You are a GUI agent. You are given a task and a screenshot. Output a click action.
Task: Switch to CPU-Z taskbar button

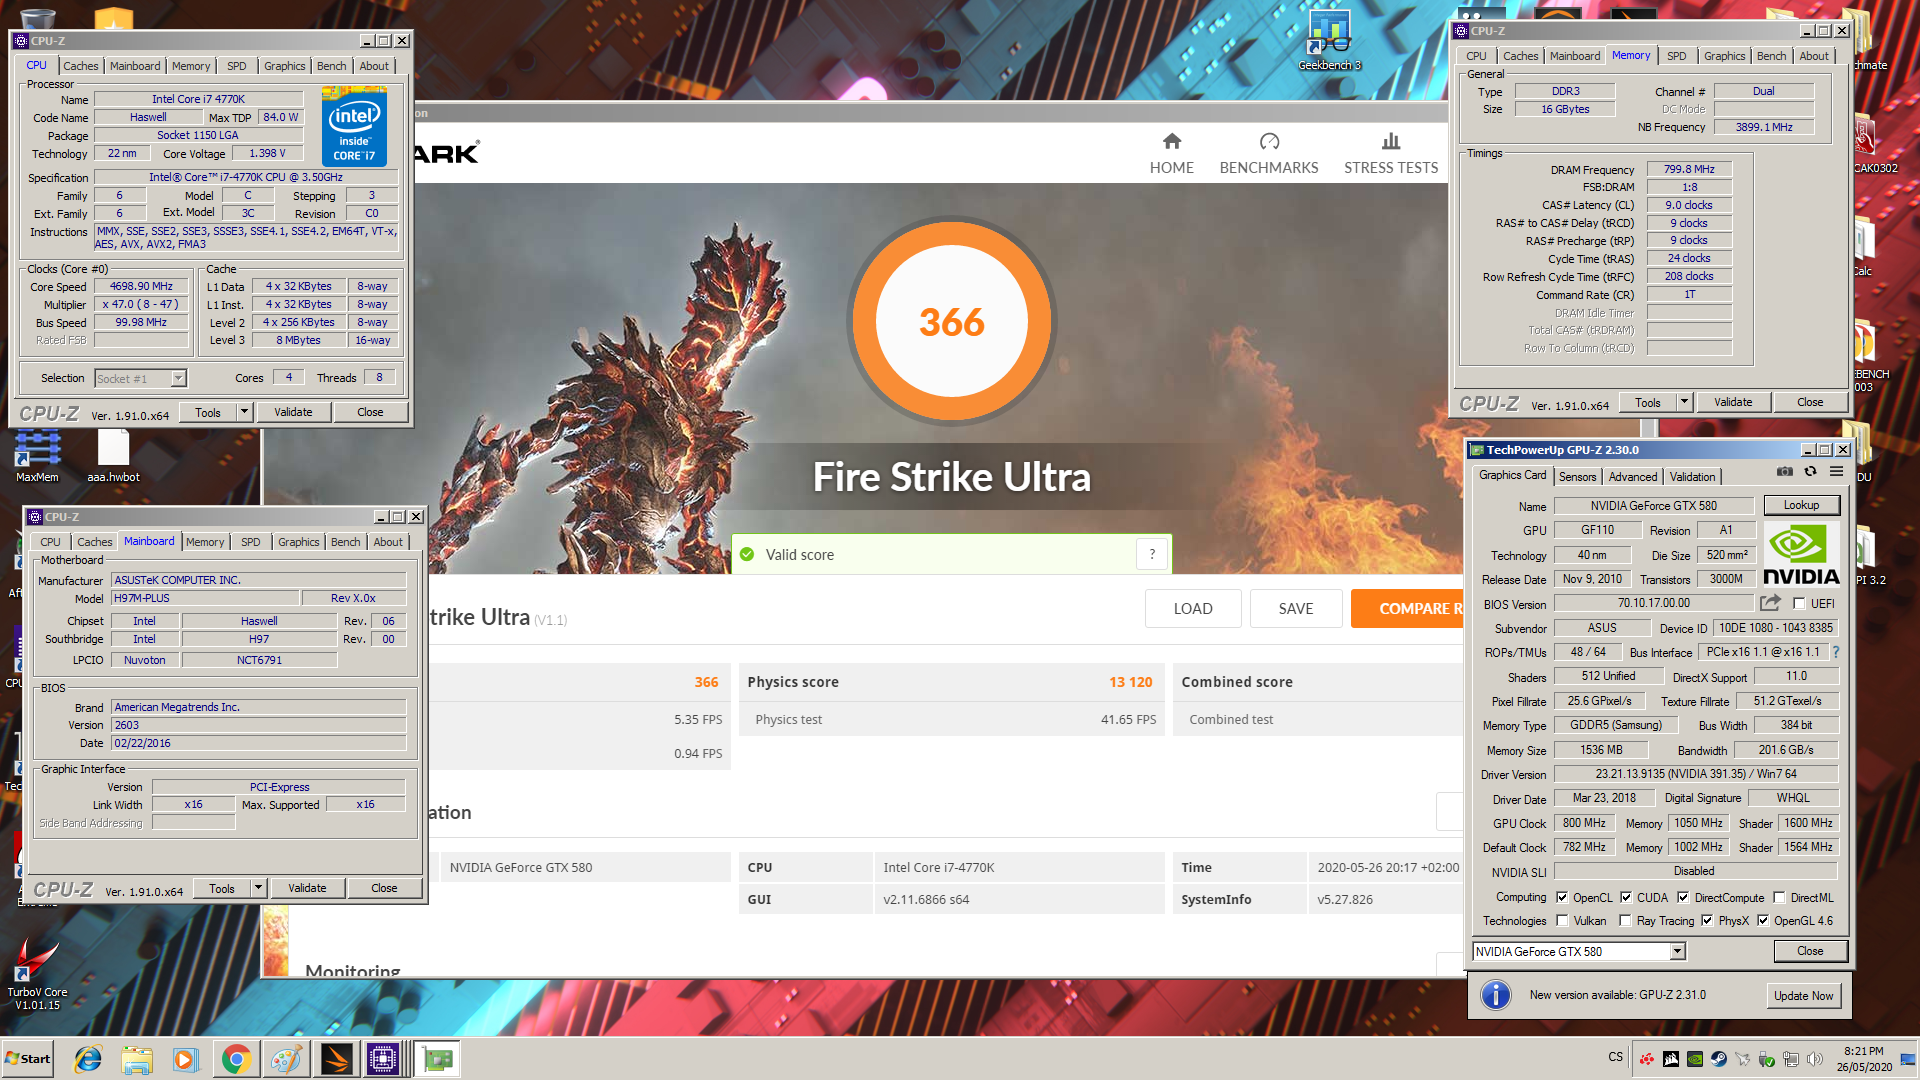(x=383, y=1059)
